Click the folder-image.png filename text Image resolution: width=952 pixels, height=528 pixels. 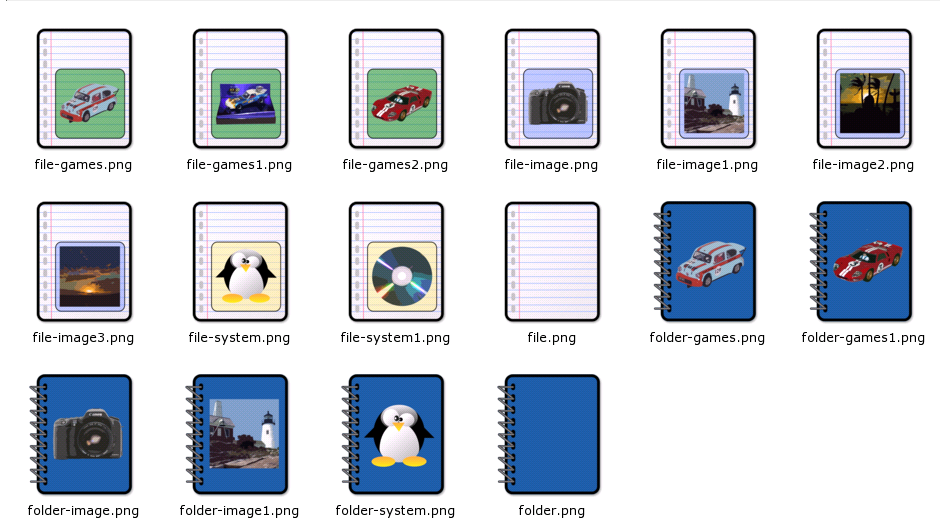(83, 511)
